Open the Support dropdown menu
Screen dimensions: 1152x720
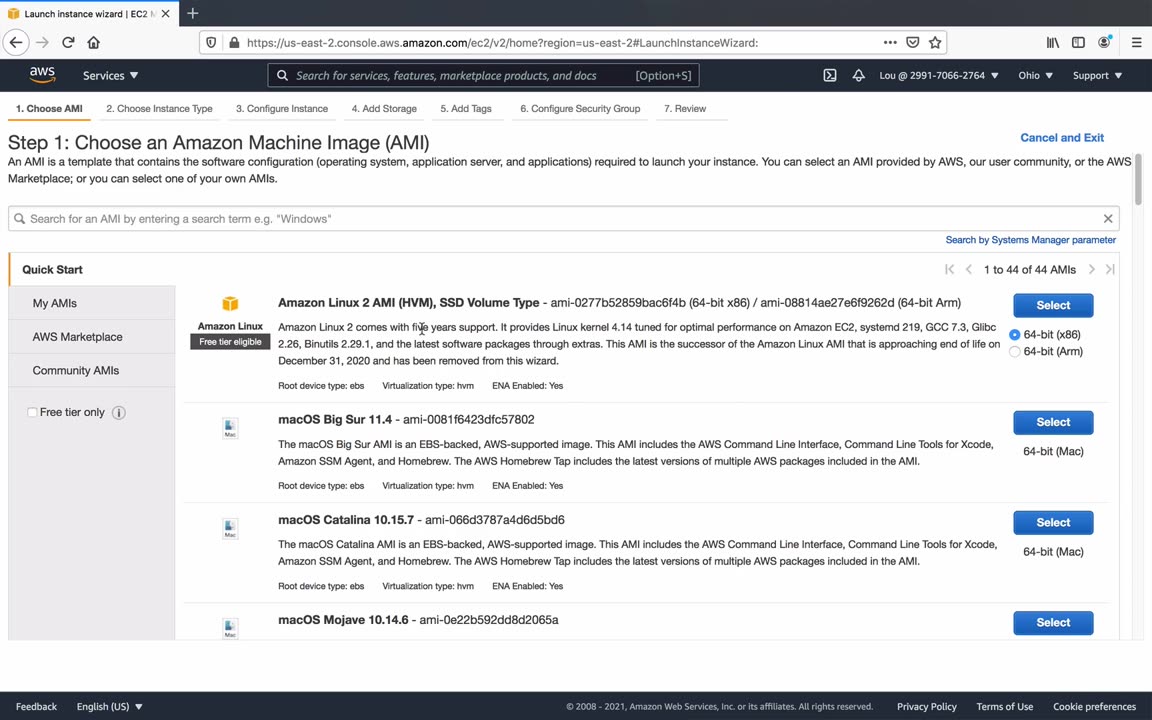coord(1098,75)
